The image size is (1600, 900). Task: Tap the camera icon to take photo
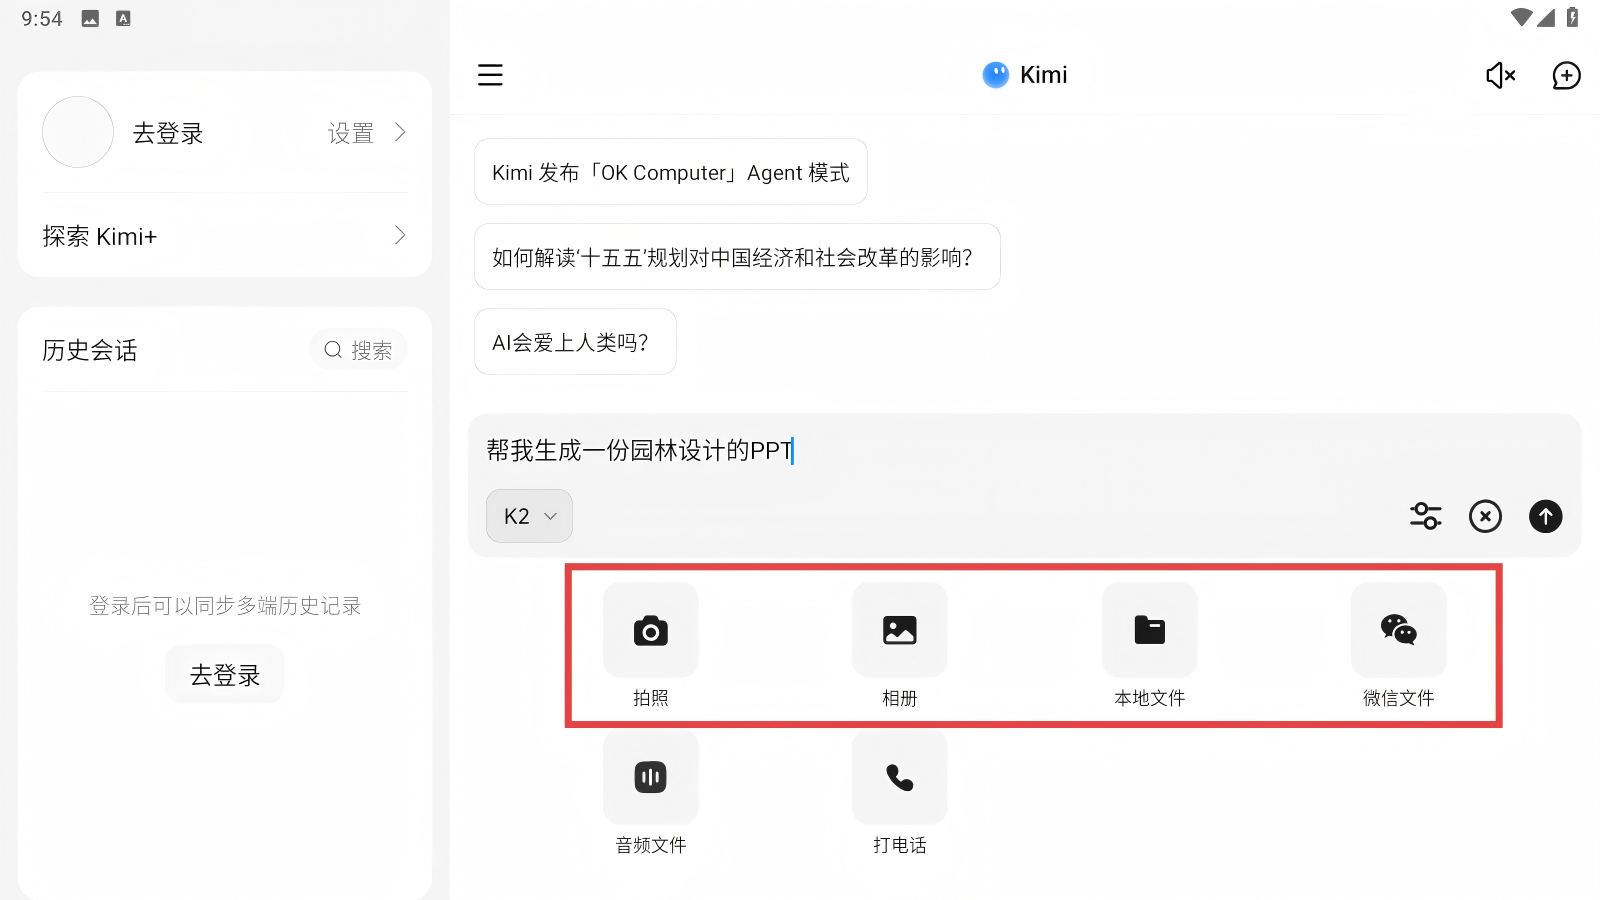[x=650, y=631]
